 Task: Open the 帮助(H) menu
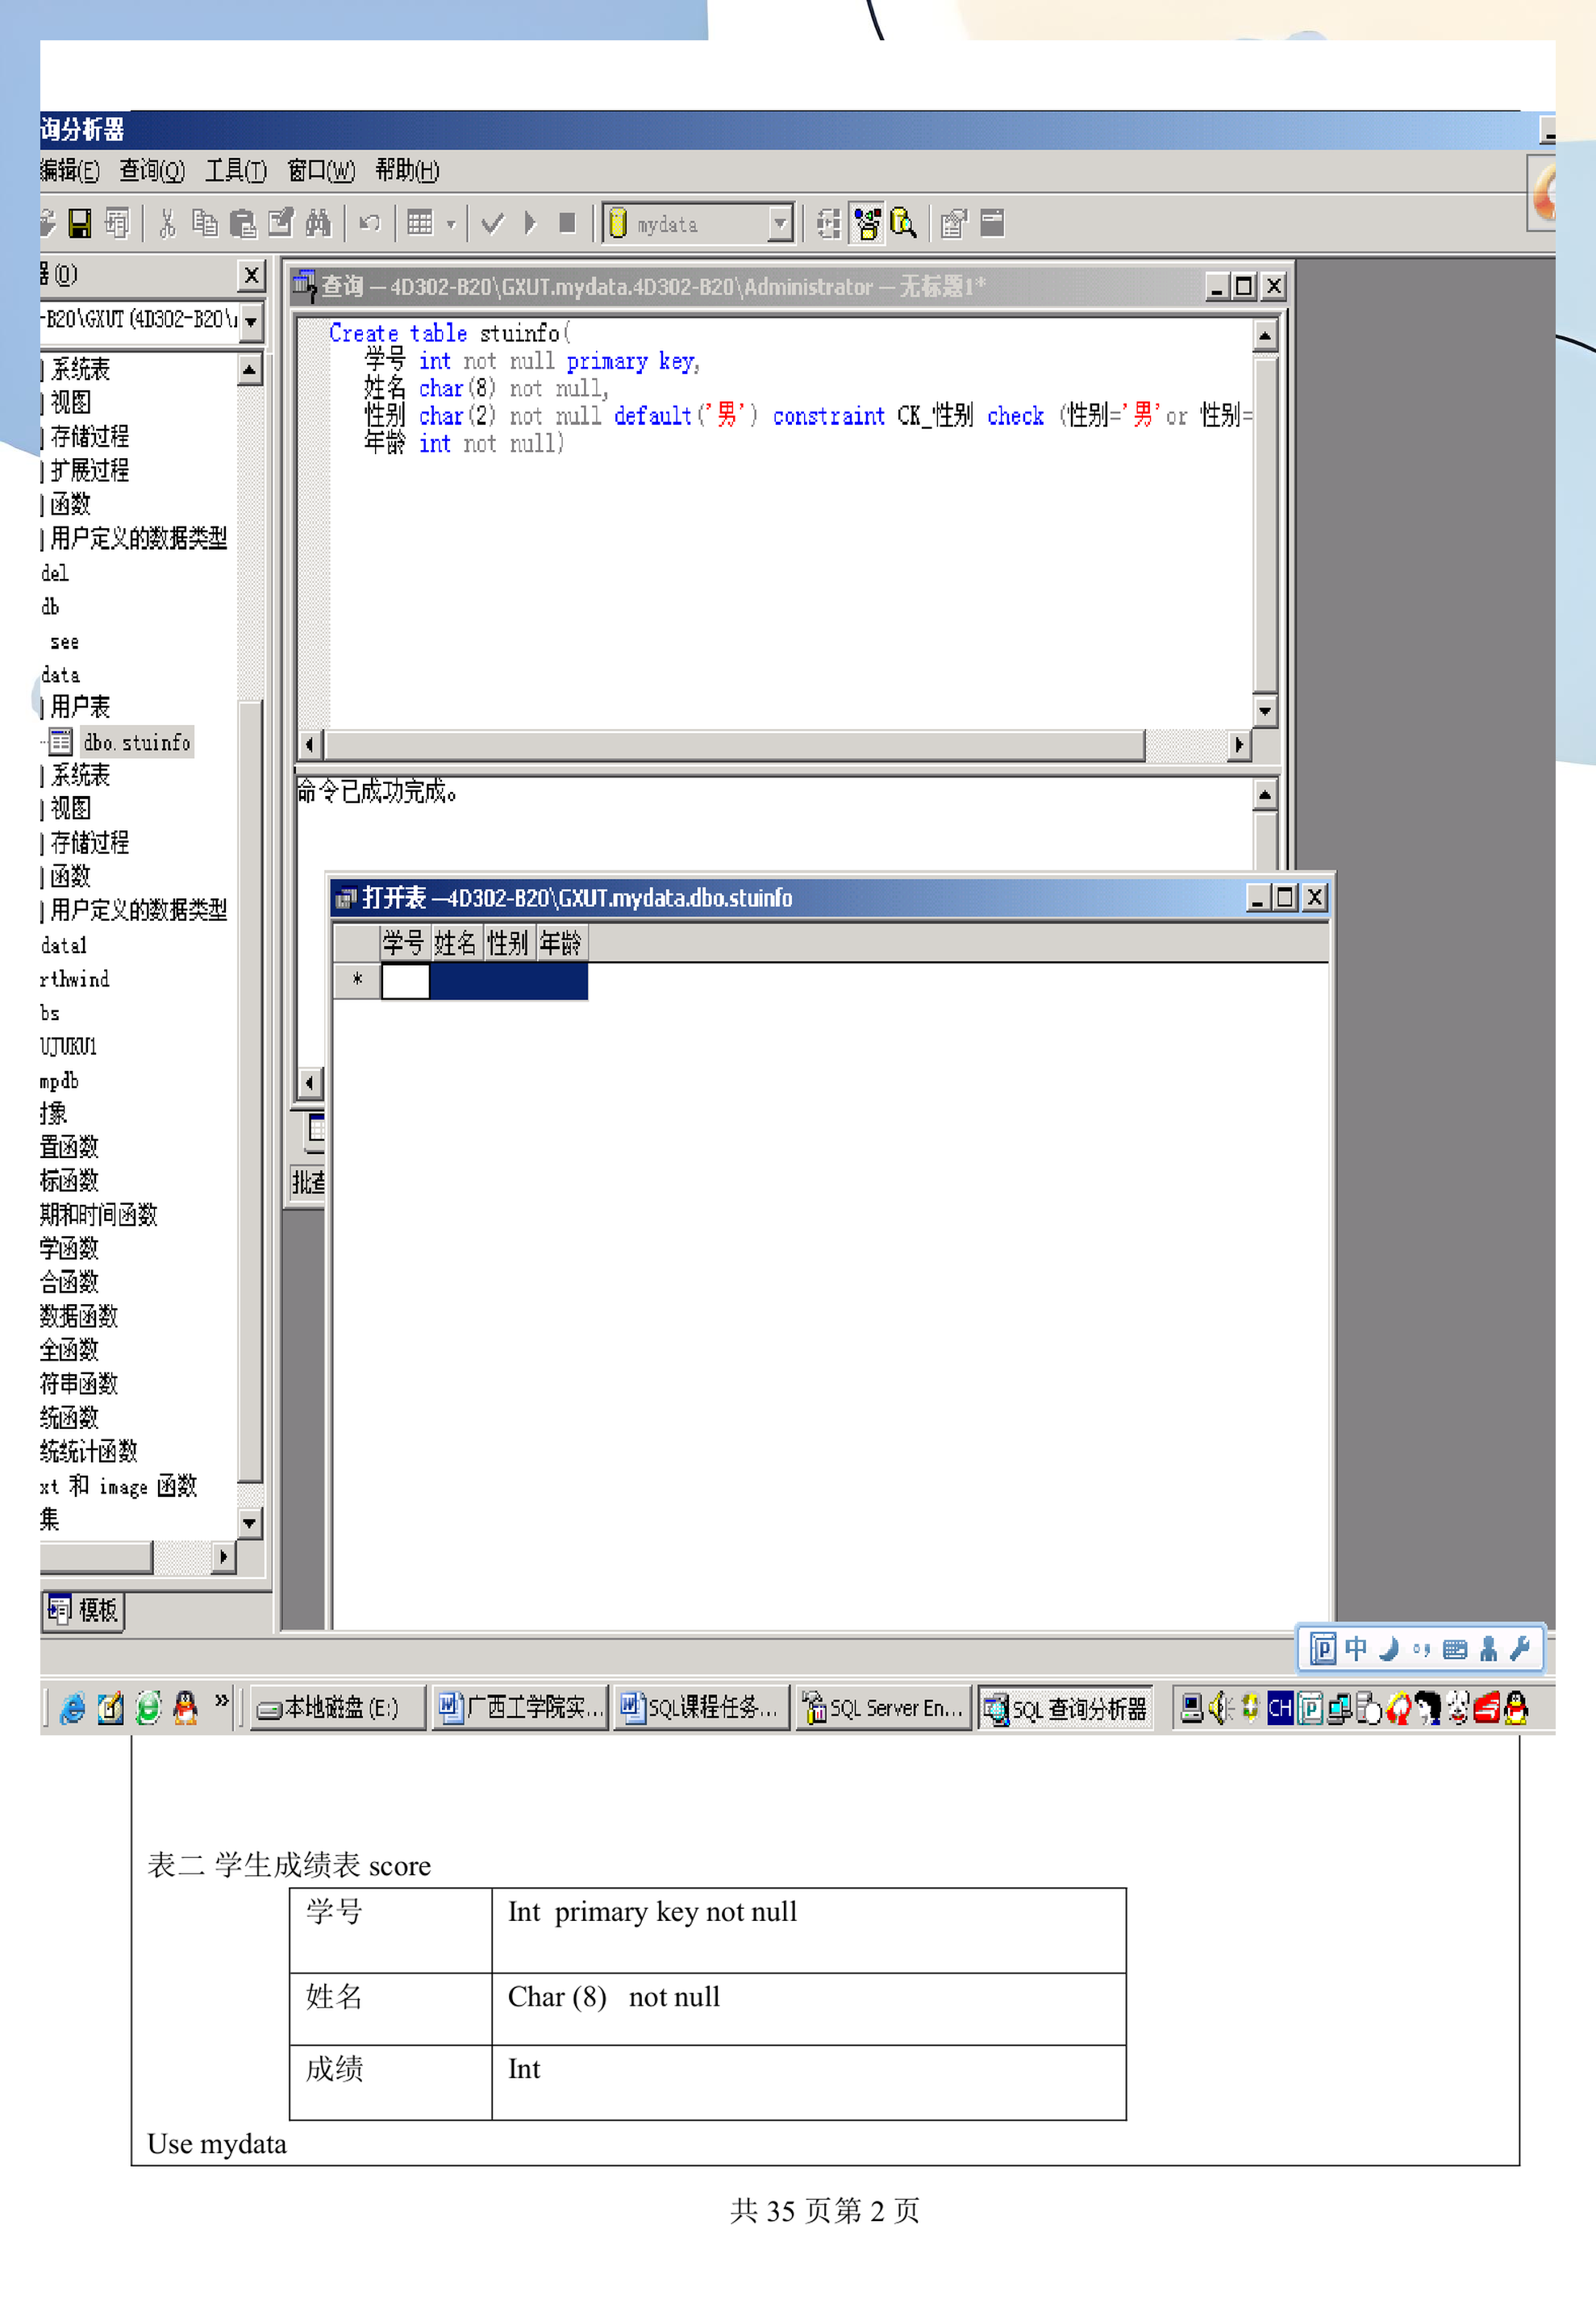click(407, 171)
